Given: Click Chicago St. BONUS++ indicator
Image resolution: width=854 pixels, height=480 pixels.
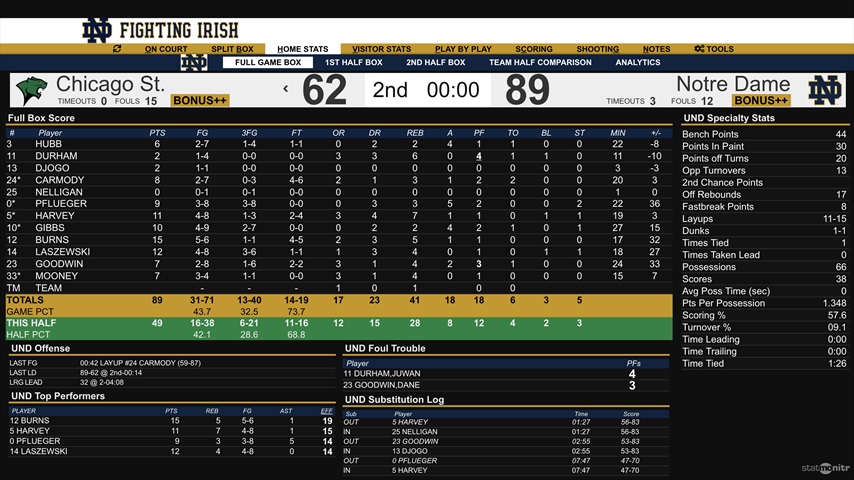Looking at the screenshot, I should point(200,101).
